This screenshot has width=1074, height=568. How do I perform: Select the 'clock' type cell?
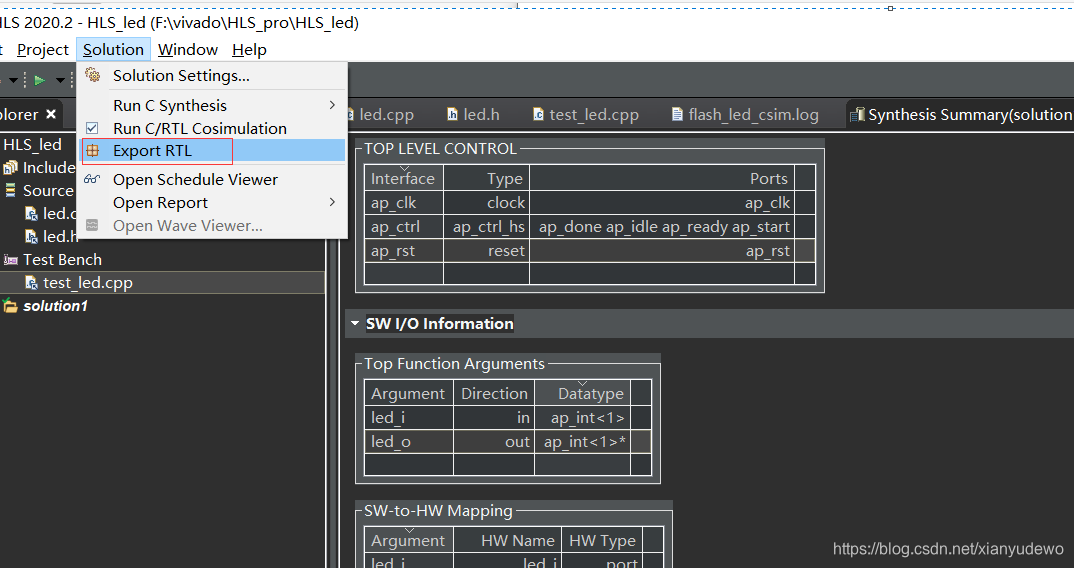[486, 203]
